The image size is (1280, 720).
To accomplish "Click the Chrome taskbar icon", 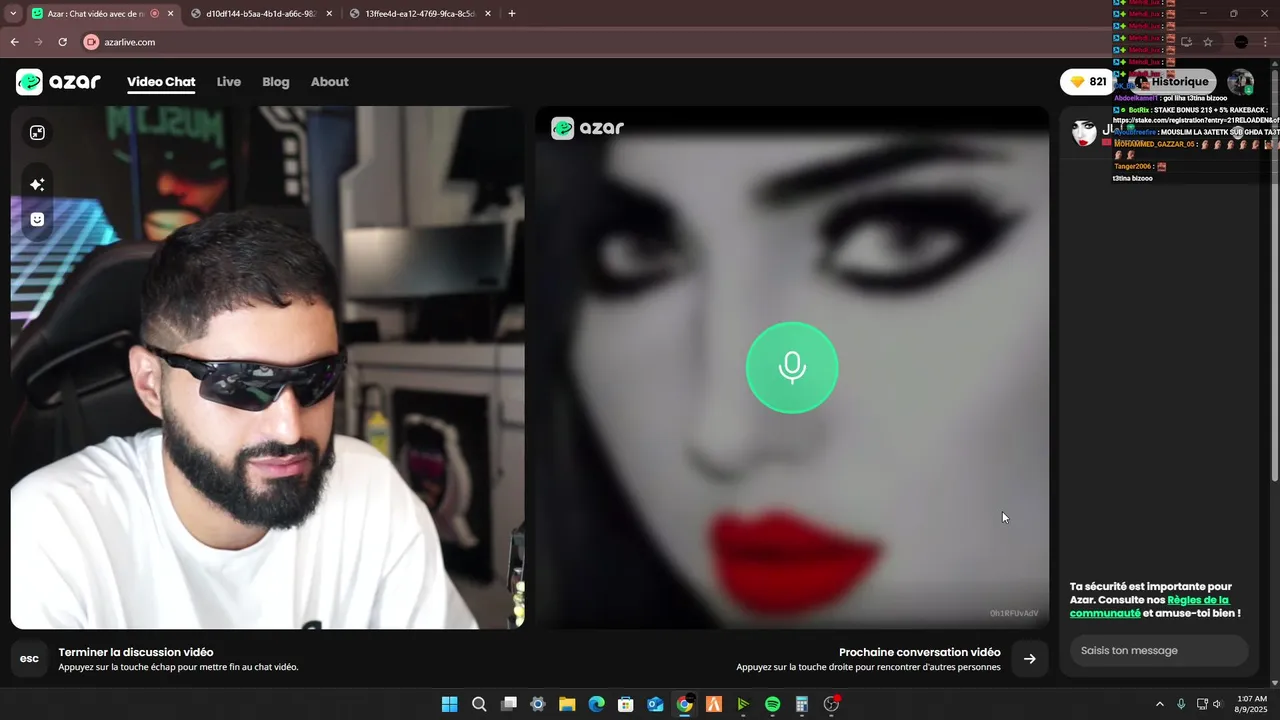I will [684, 704].
